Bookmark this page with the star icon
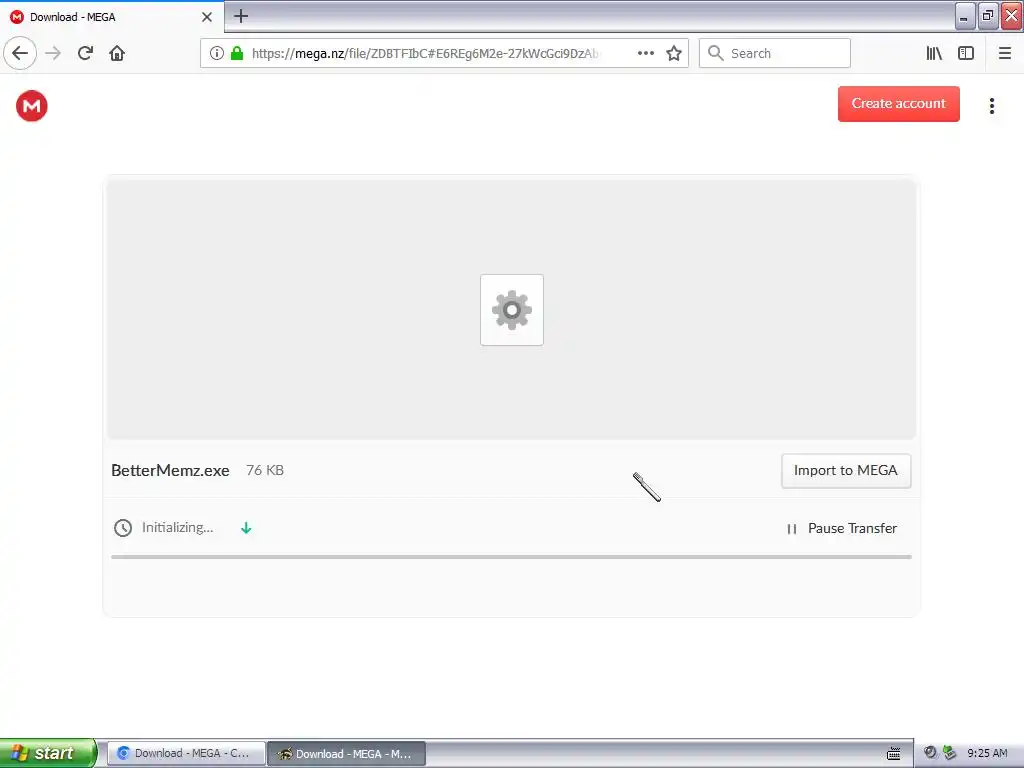1024x768 pixels. point(674,53)
